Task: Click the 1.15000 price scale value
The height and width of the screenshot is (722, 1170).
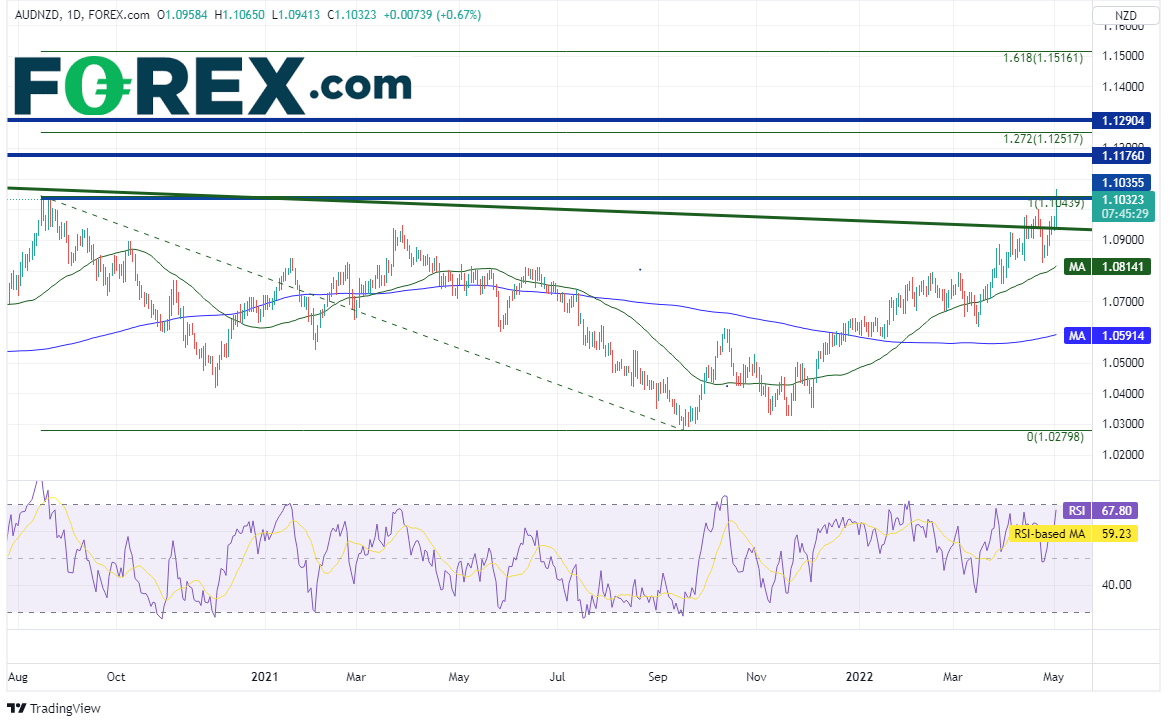Action: click(x=1123, y=54)
